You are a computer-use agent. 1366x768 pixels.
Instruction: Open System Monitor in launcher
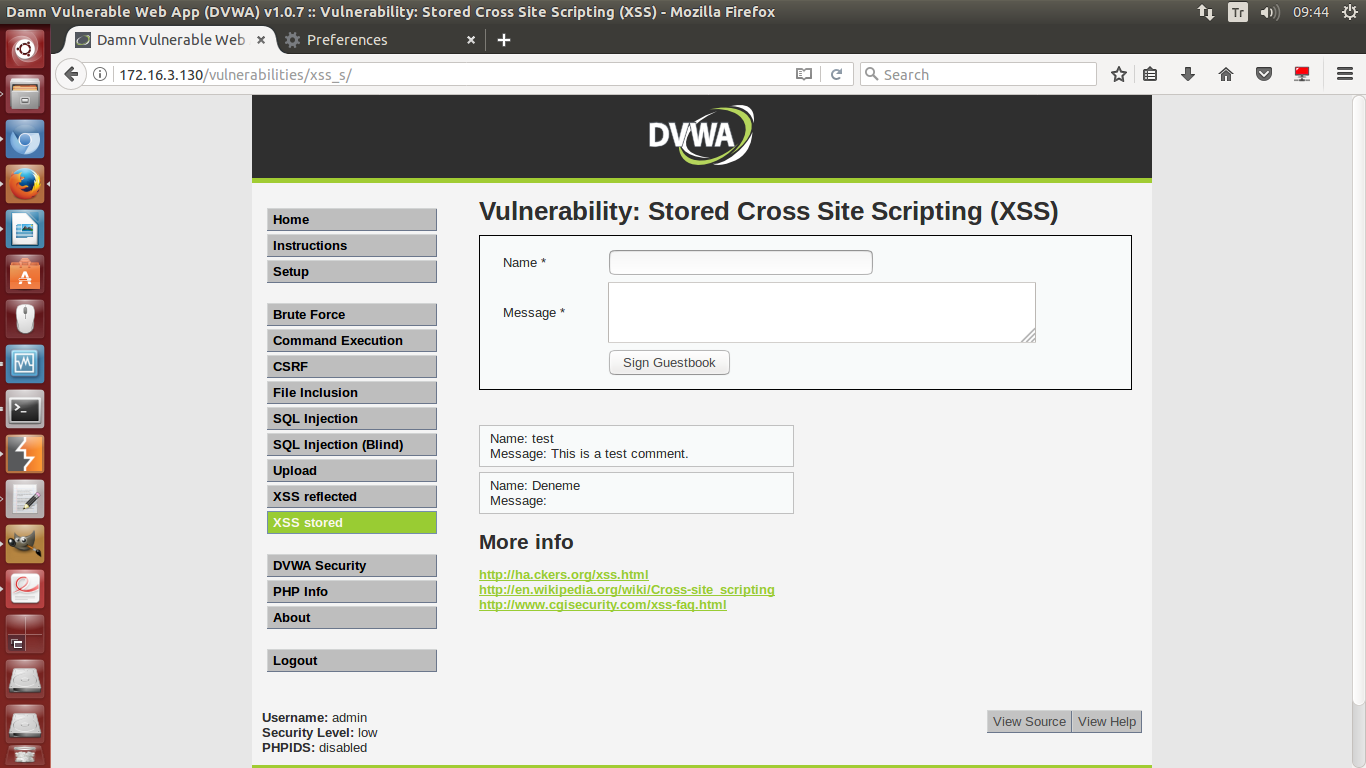(x=25, y=364)
